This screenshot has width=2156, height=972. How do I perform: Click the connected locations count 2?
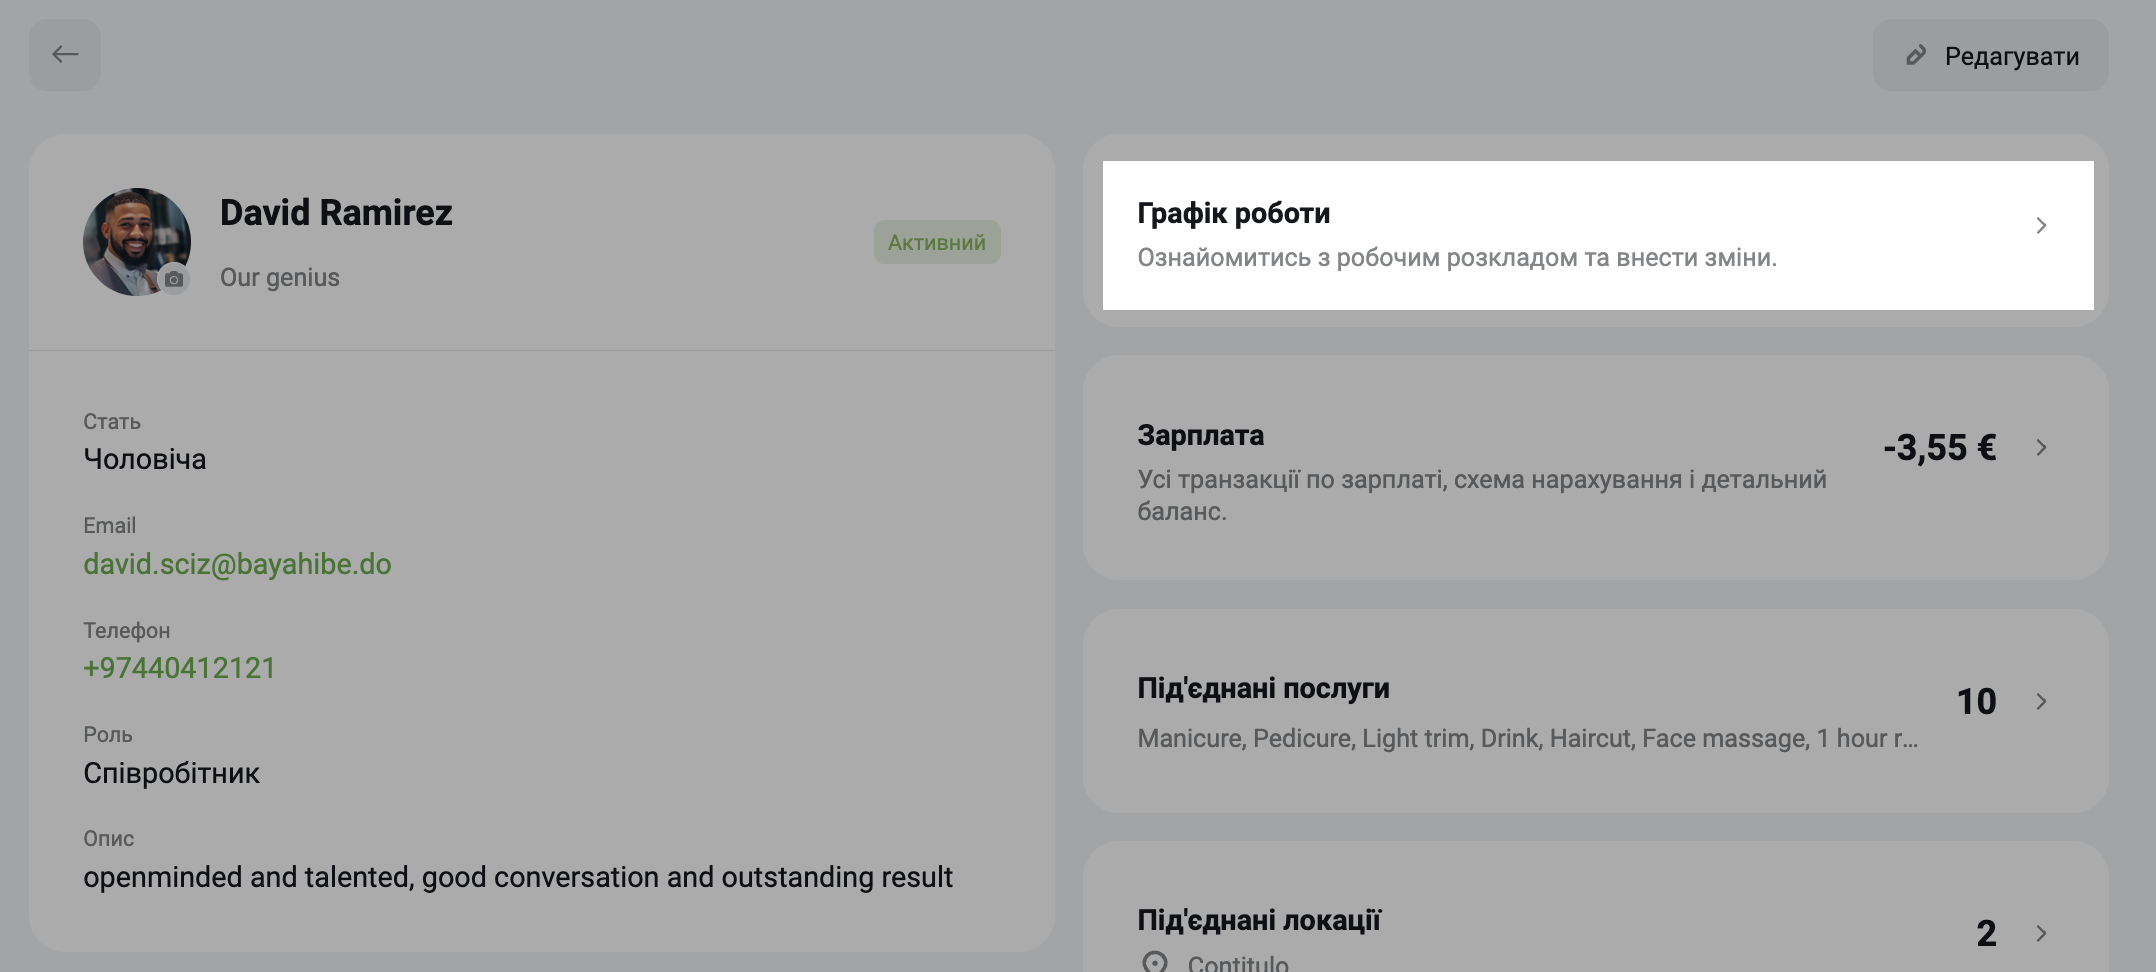tap(1986, 934)
